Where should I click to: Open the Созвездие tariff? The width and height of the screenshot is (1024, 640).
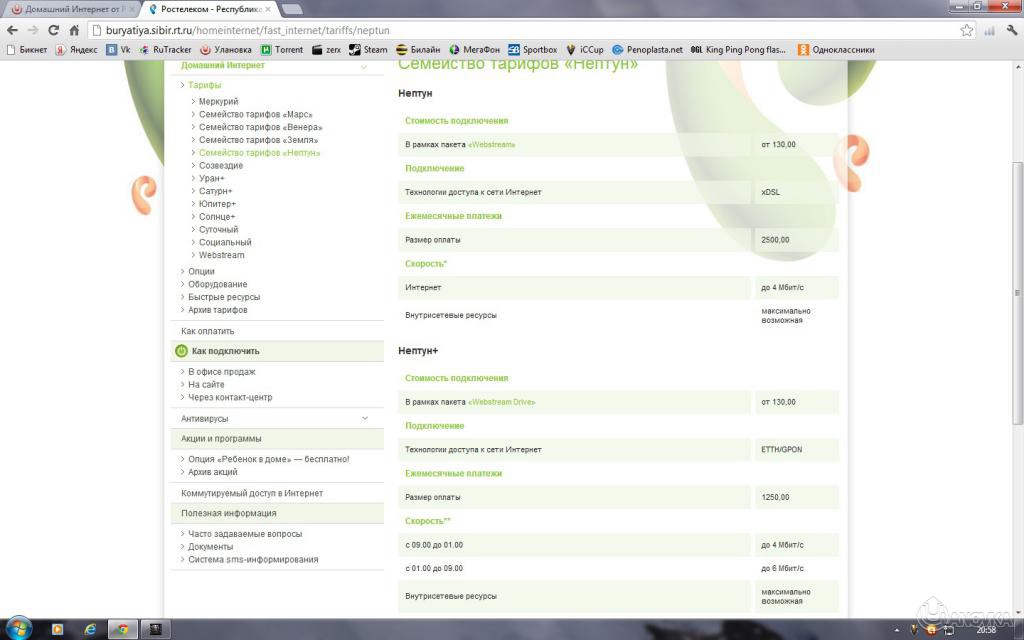pyautogui.click(x=221, y=166)
